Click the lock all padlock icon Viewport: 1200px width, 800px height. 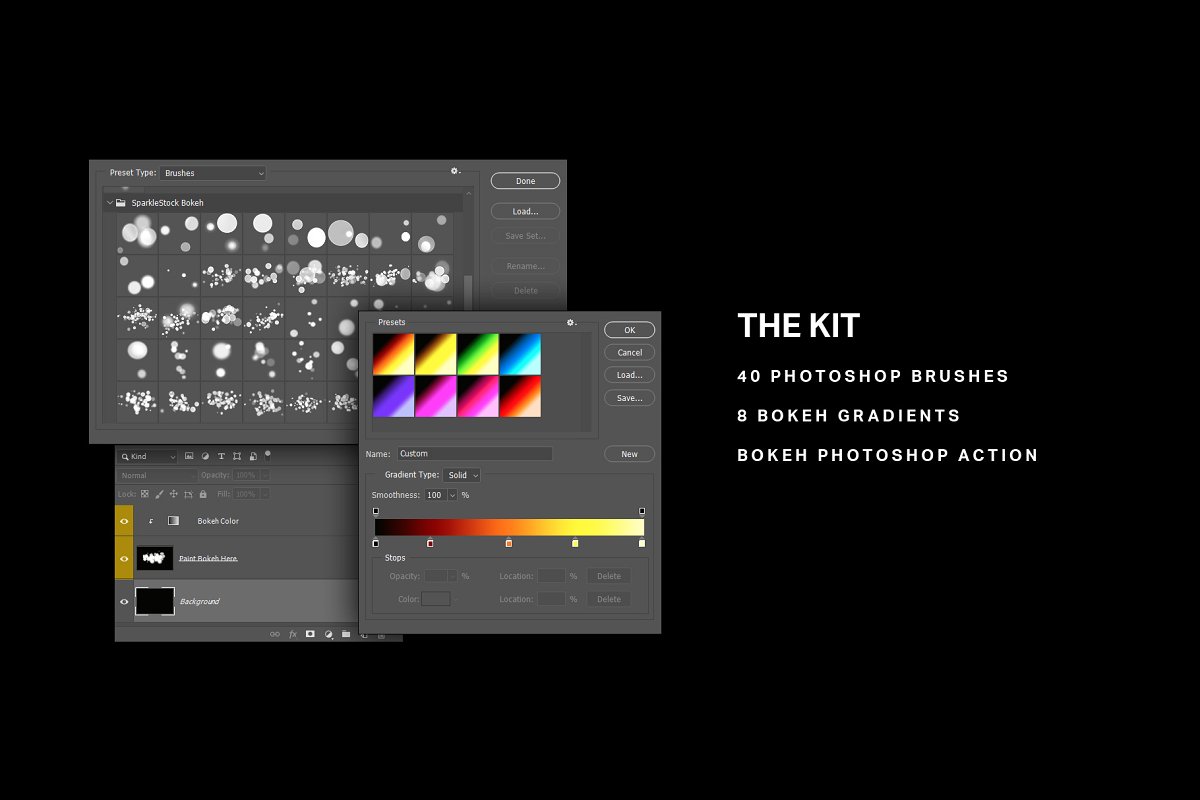pos(203,494)
